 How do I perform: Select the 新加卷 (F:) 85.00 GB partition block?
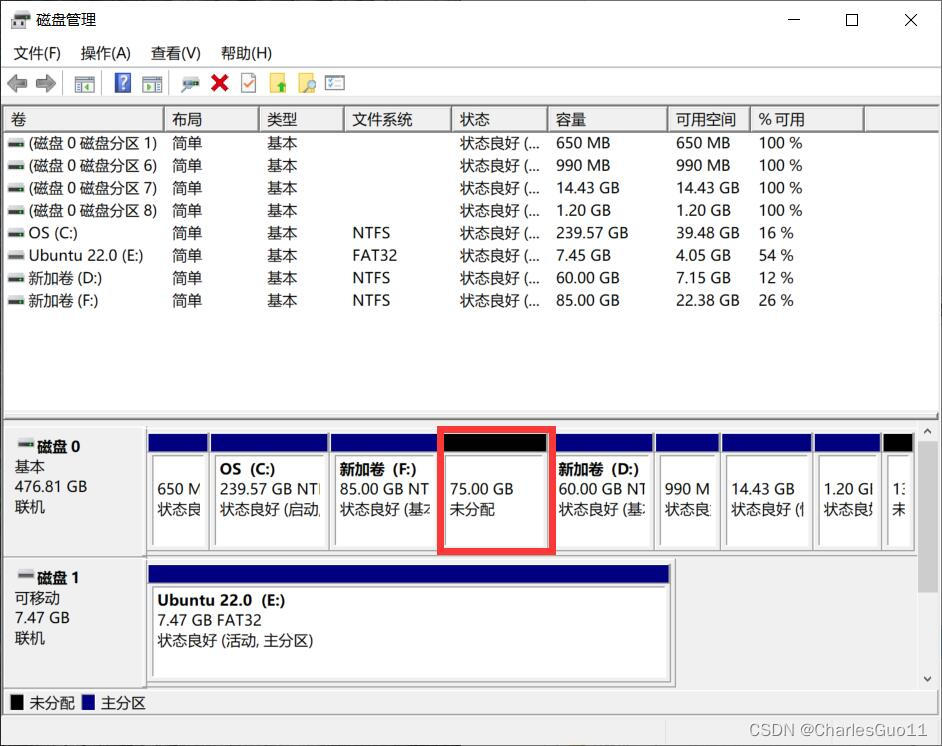point(384,491)
